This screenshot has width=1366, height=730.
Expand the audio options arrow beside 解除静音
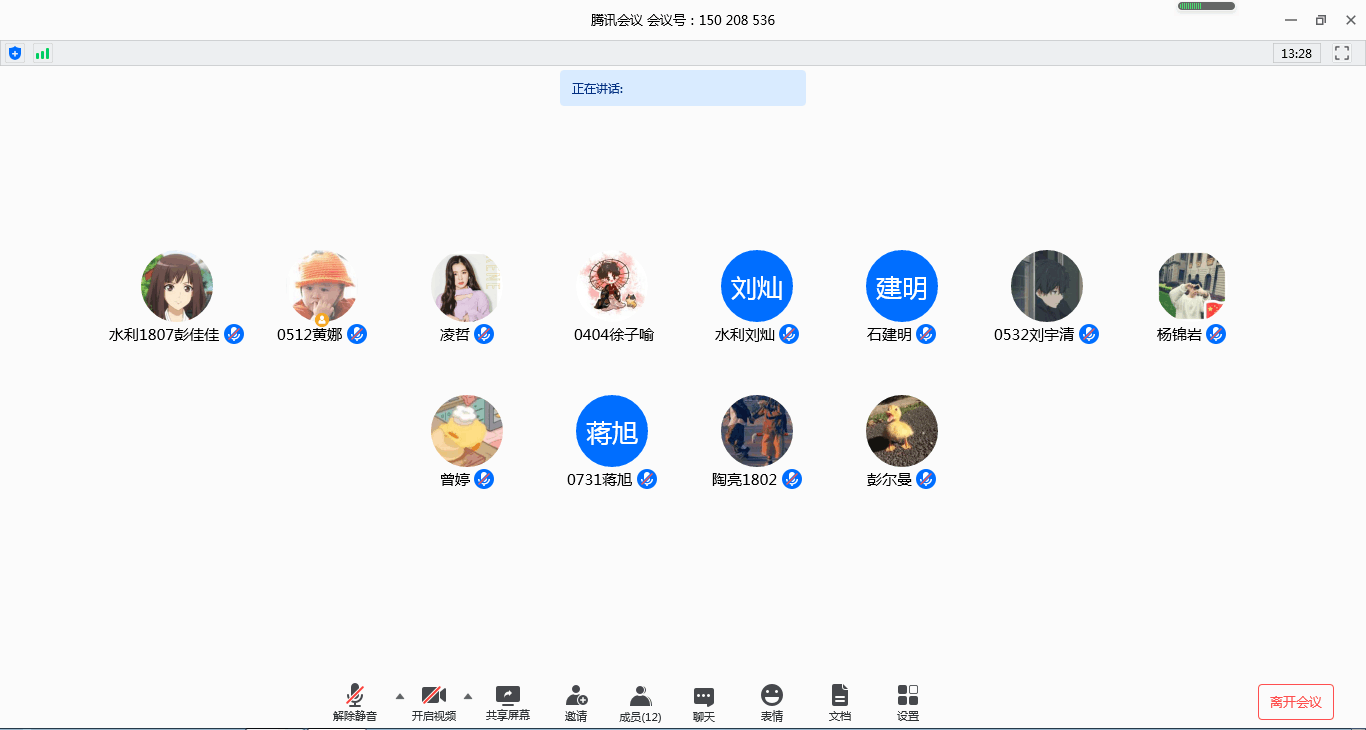click(x=400, y=696)
